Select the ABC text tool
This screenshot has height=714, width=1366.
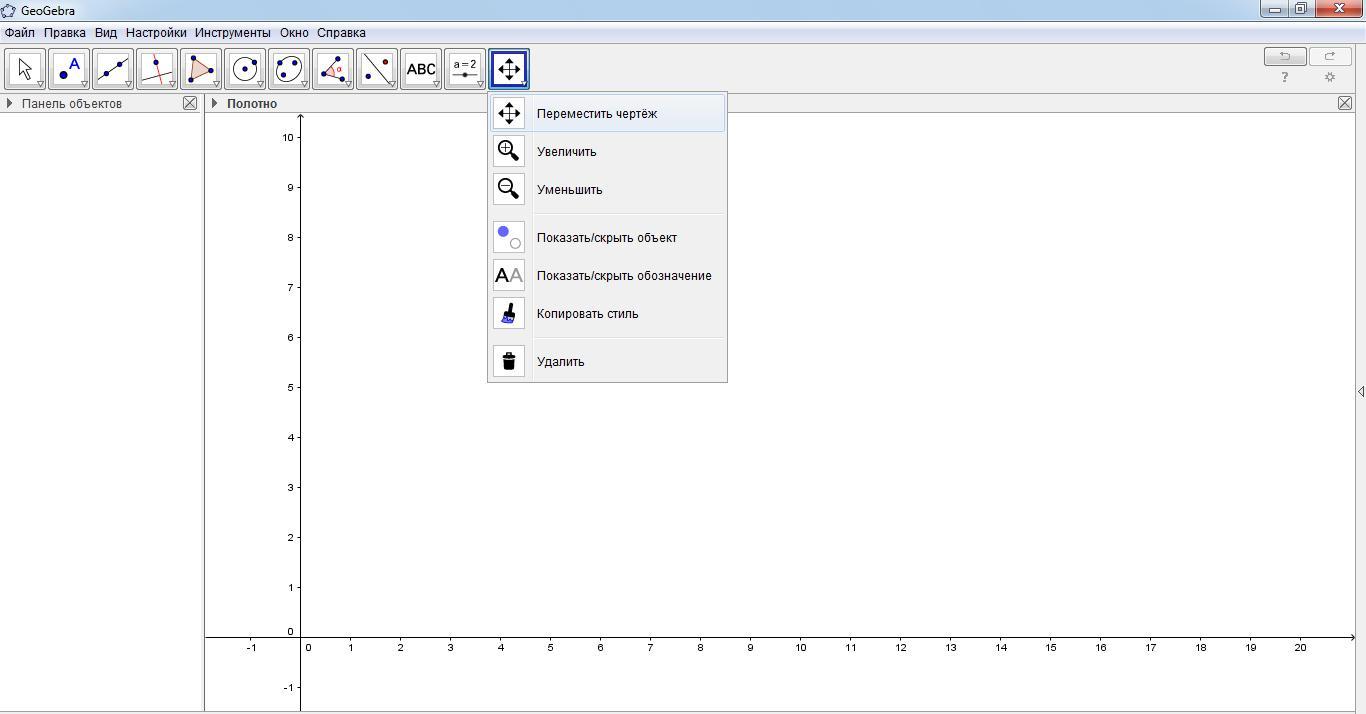(421, 69)
